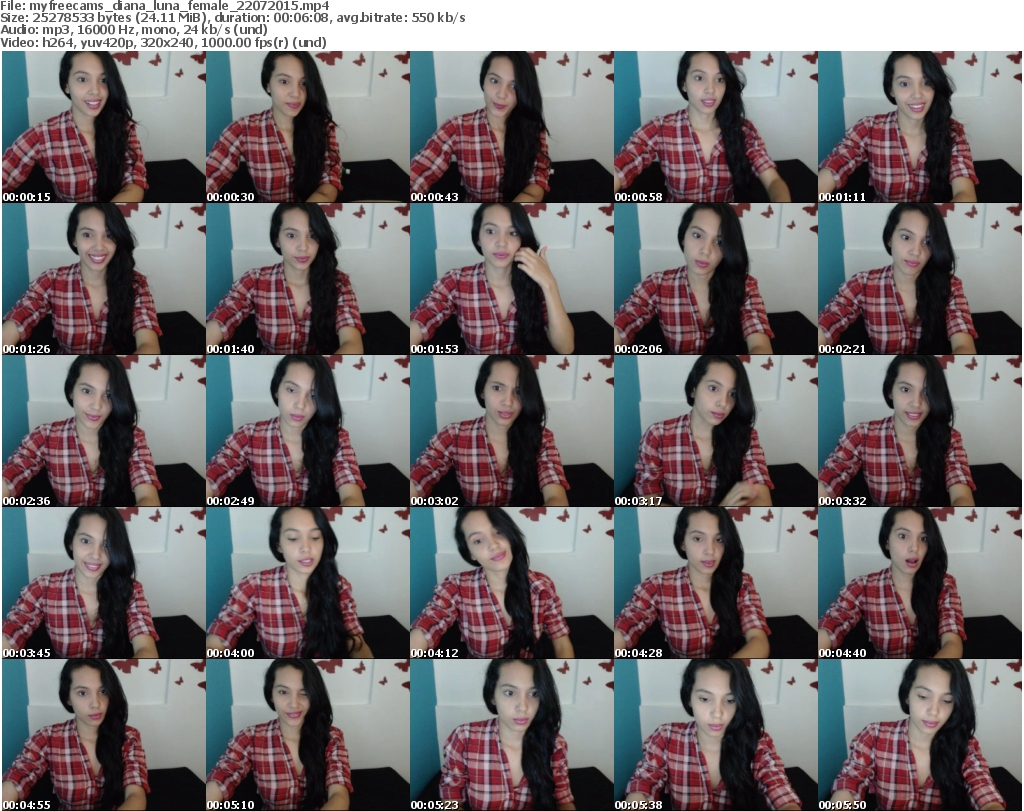The height and width of the screenshot is (811, 1024).
Task: Pick the preview frame at 00:02:36
Action: point(103,431)
